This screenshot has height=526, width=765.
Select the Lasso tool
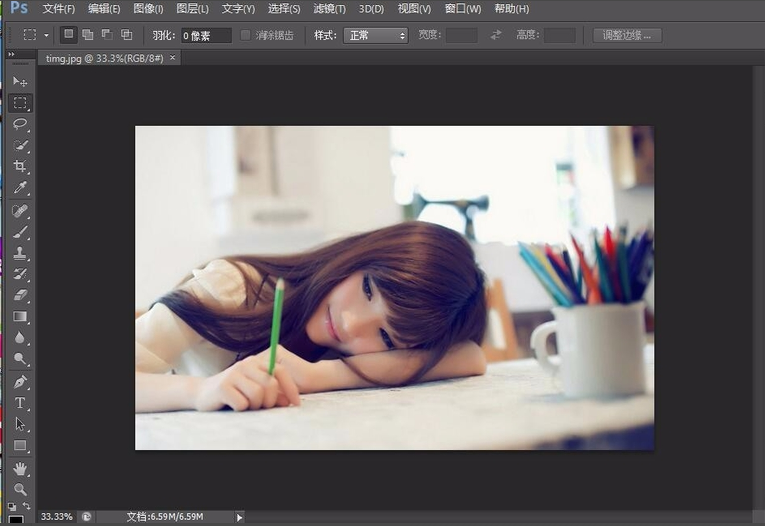coord(20,124)
